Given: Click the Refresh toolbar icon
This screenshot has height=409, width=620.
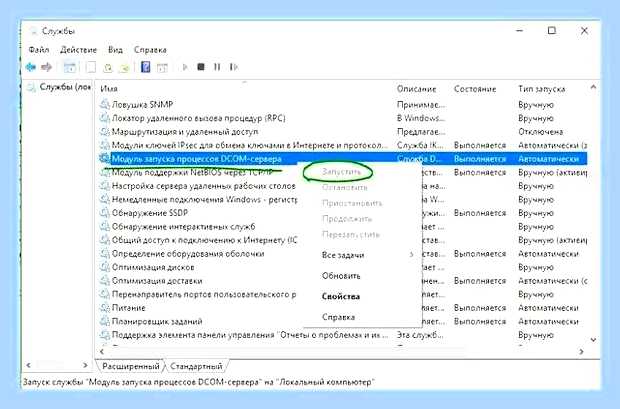Looking at the screenshot, I should tap(108, 68).
